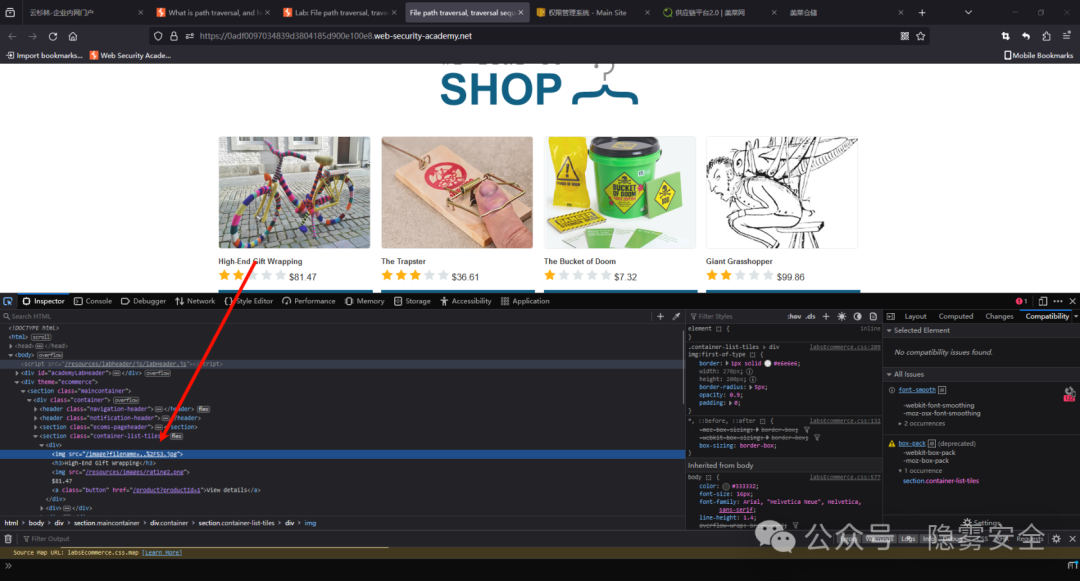This screenshot has height=581, width=1080.
Task: Click the red error count indicator
Action: click(x=1021, y=302)
